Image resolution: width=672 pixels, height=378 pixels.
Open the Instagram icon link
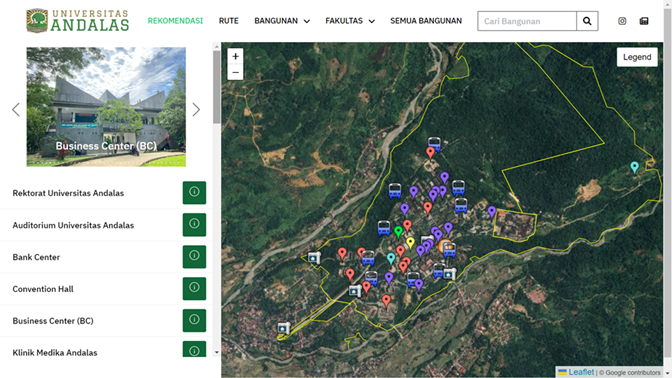pos(622,21)
